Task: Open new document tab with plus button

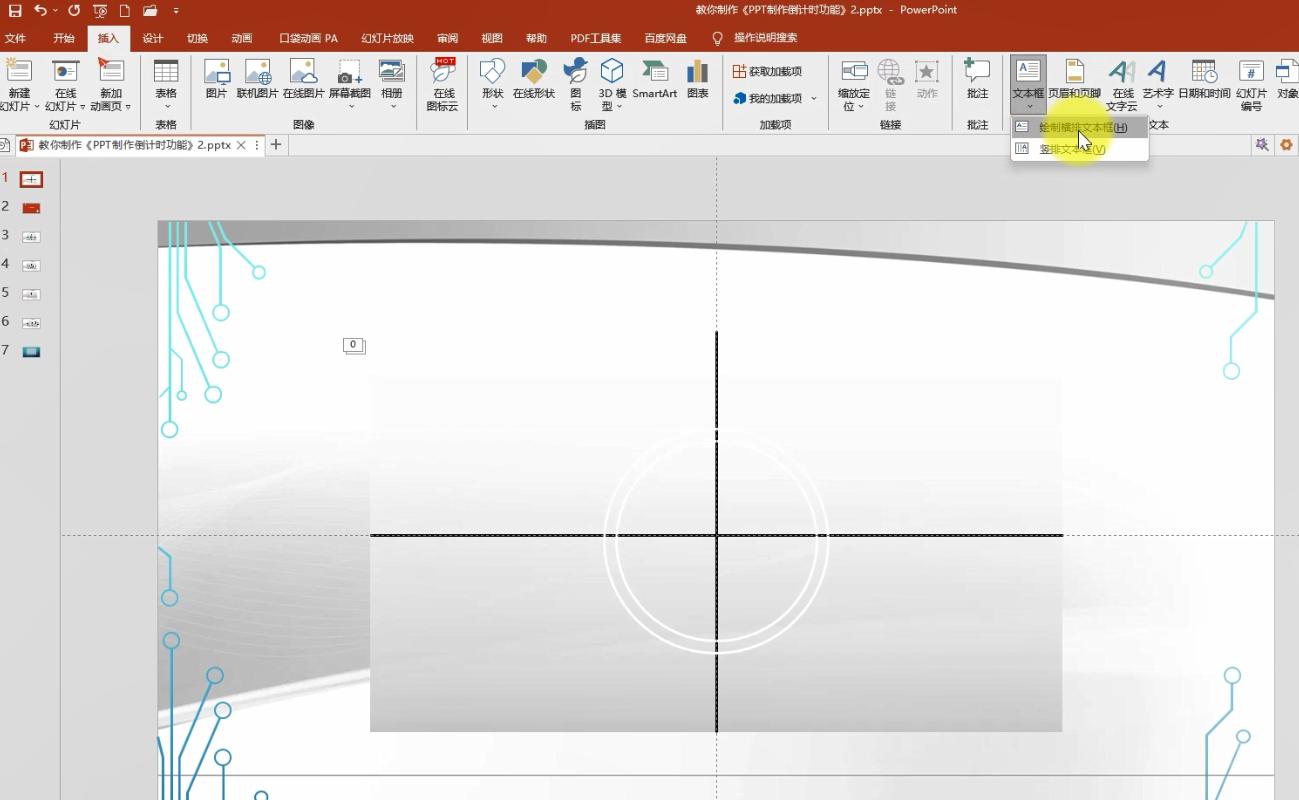Action: (276, 145)
